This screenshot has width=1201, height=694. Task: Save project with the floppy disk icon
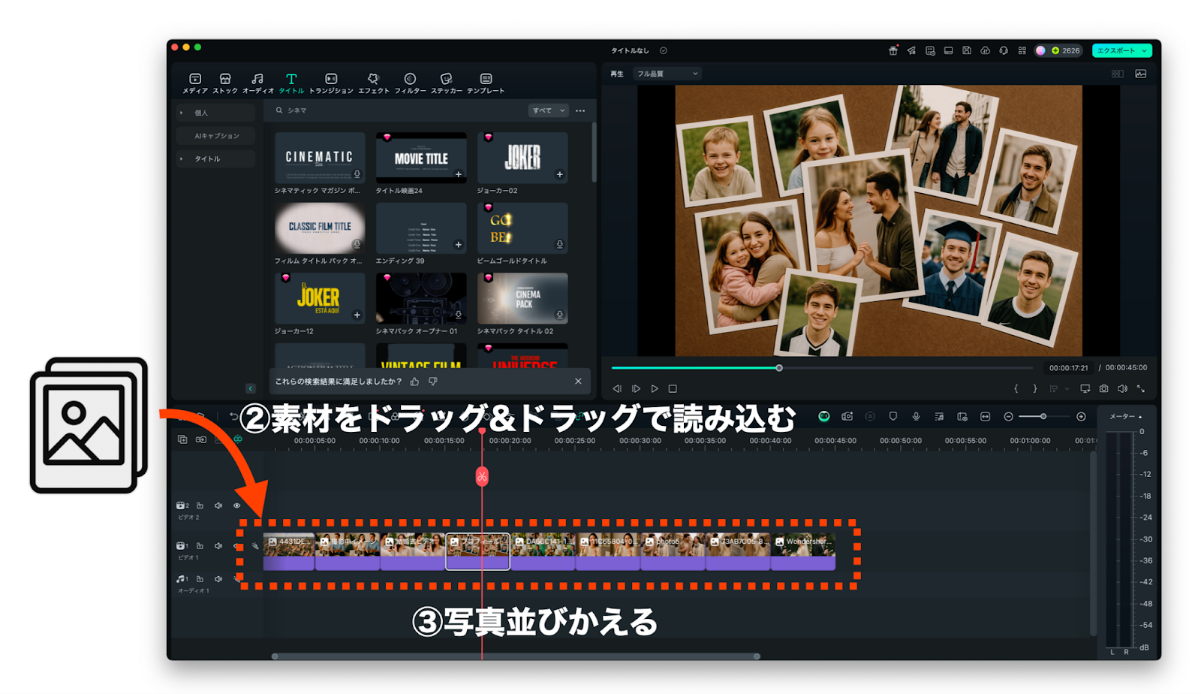tap(967, 50)
